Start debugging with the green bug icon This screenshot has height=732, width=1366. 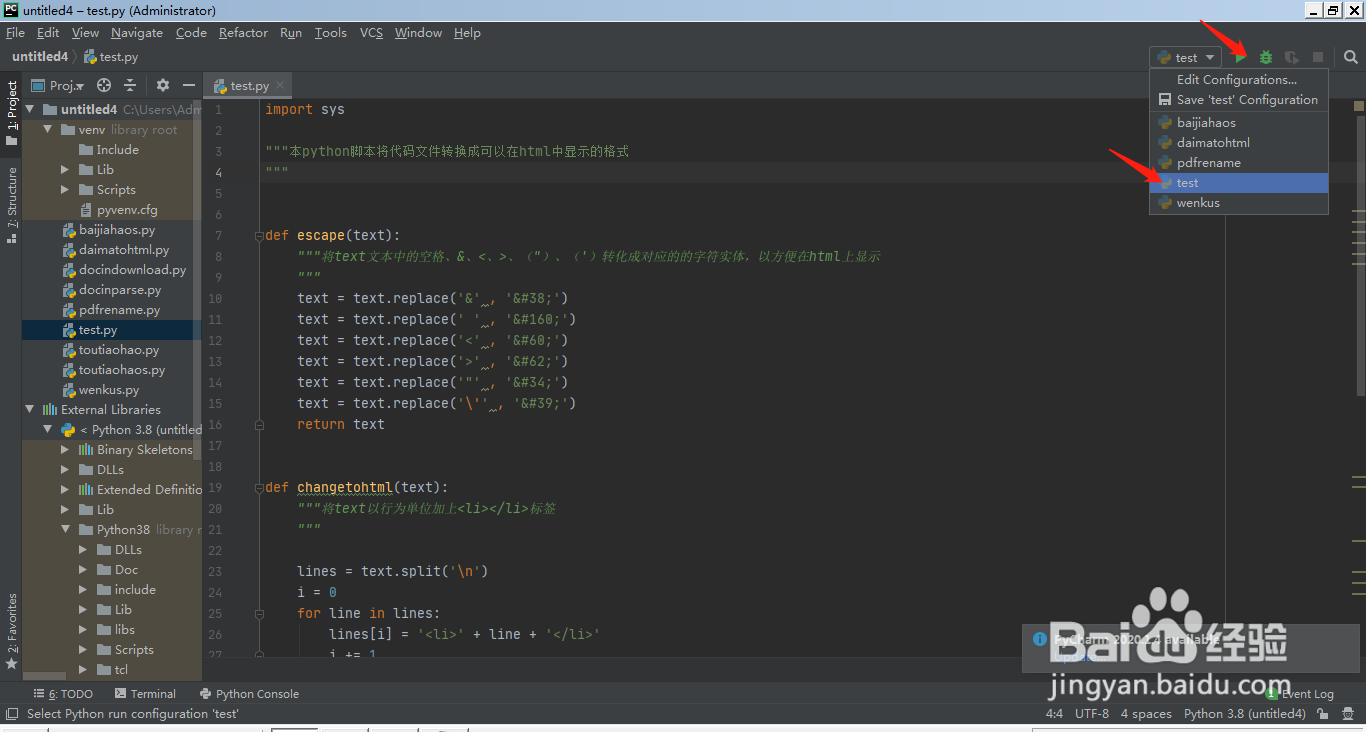1266,58
